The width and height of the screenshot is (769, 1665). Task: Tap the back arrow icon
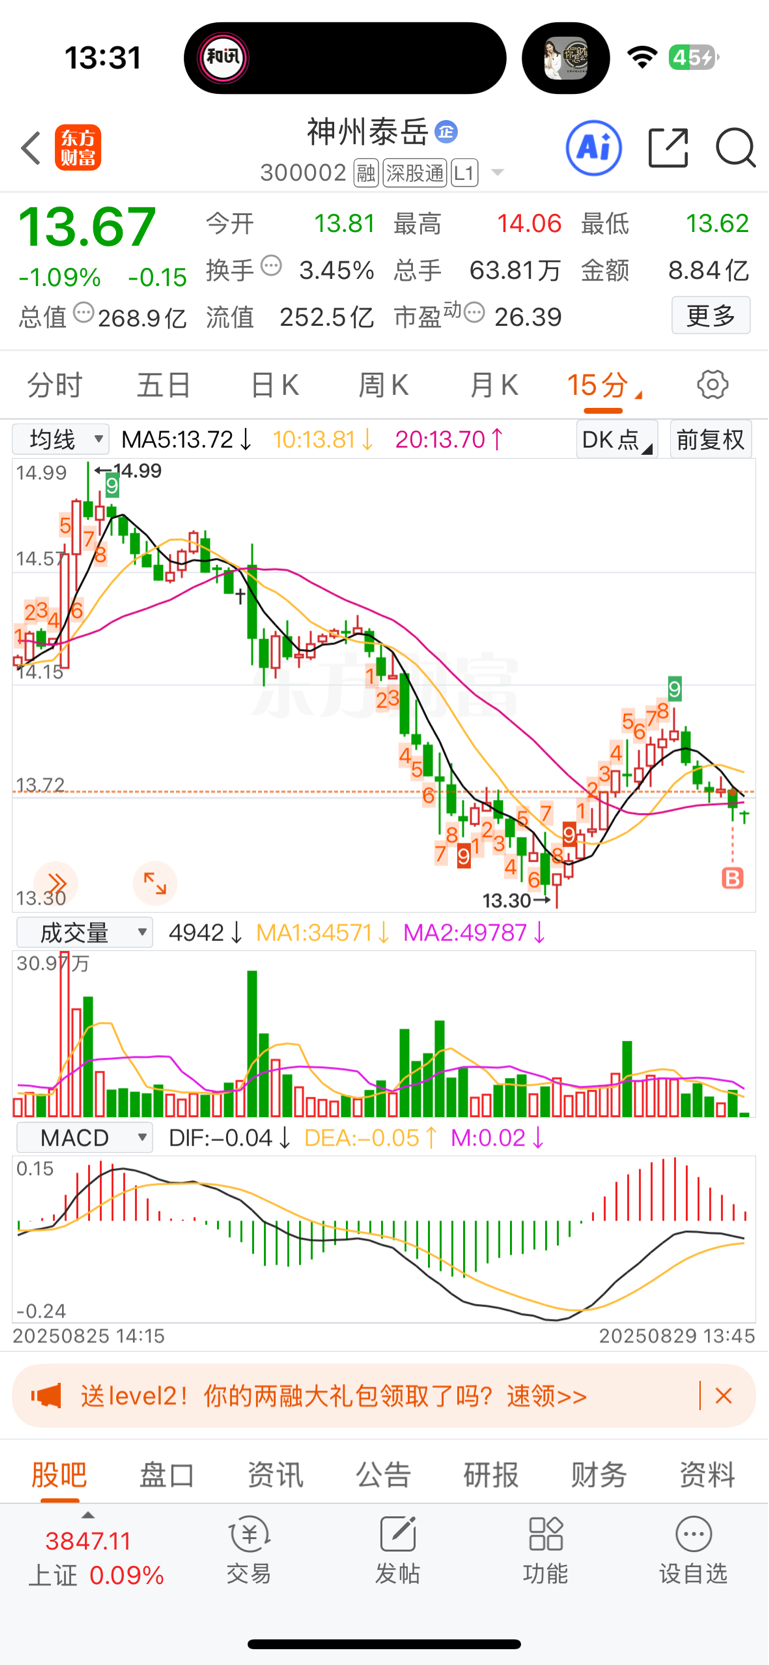[x=31, y=148]
